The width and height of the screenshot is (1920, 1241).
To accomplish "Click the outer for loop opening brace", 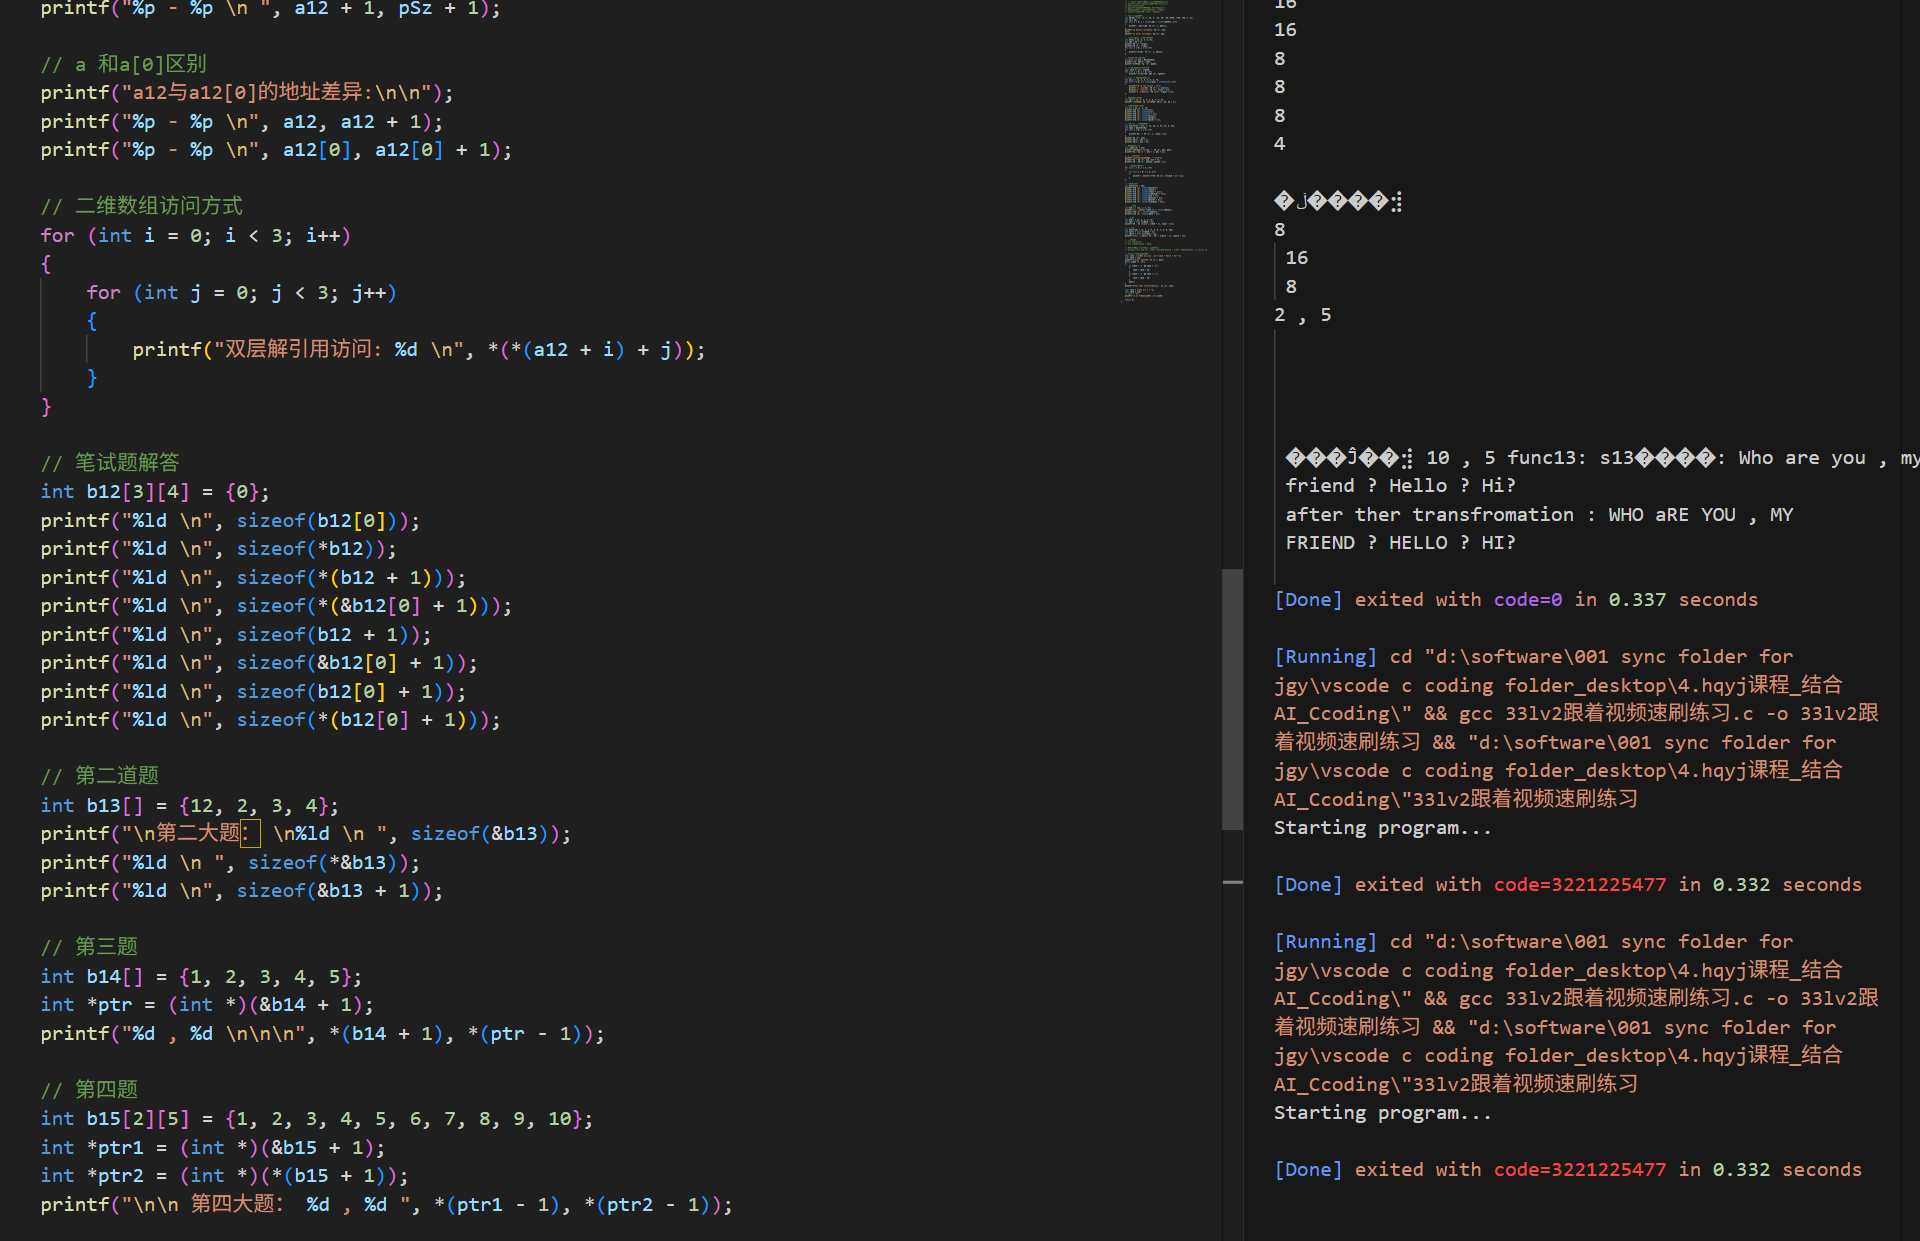I will tap(46, 264).
